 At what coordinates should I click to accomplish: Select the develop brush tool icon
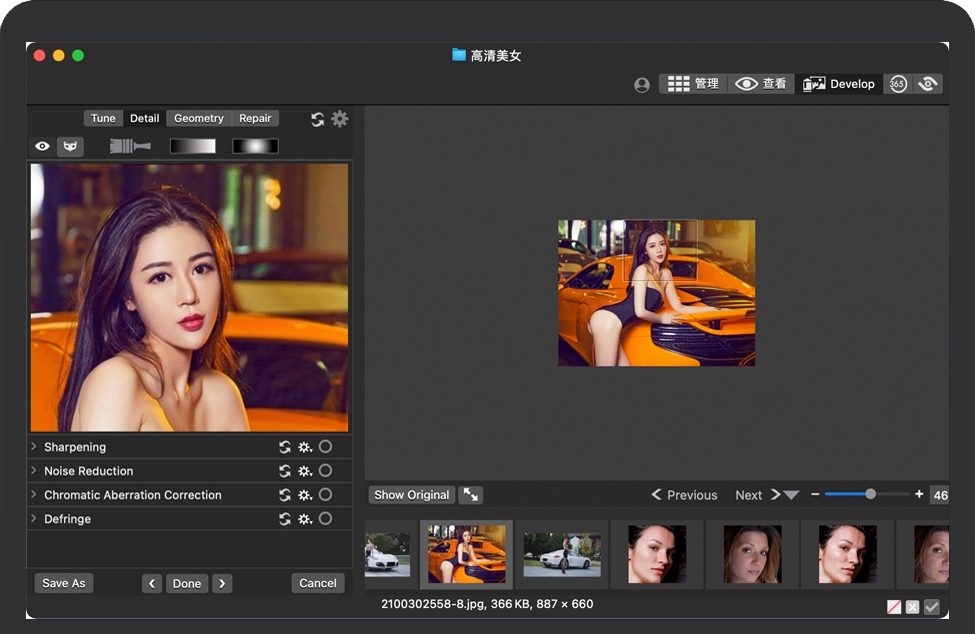tap(130, 146)
